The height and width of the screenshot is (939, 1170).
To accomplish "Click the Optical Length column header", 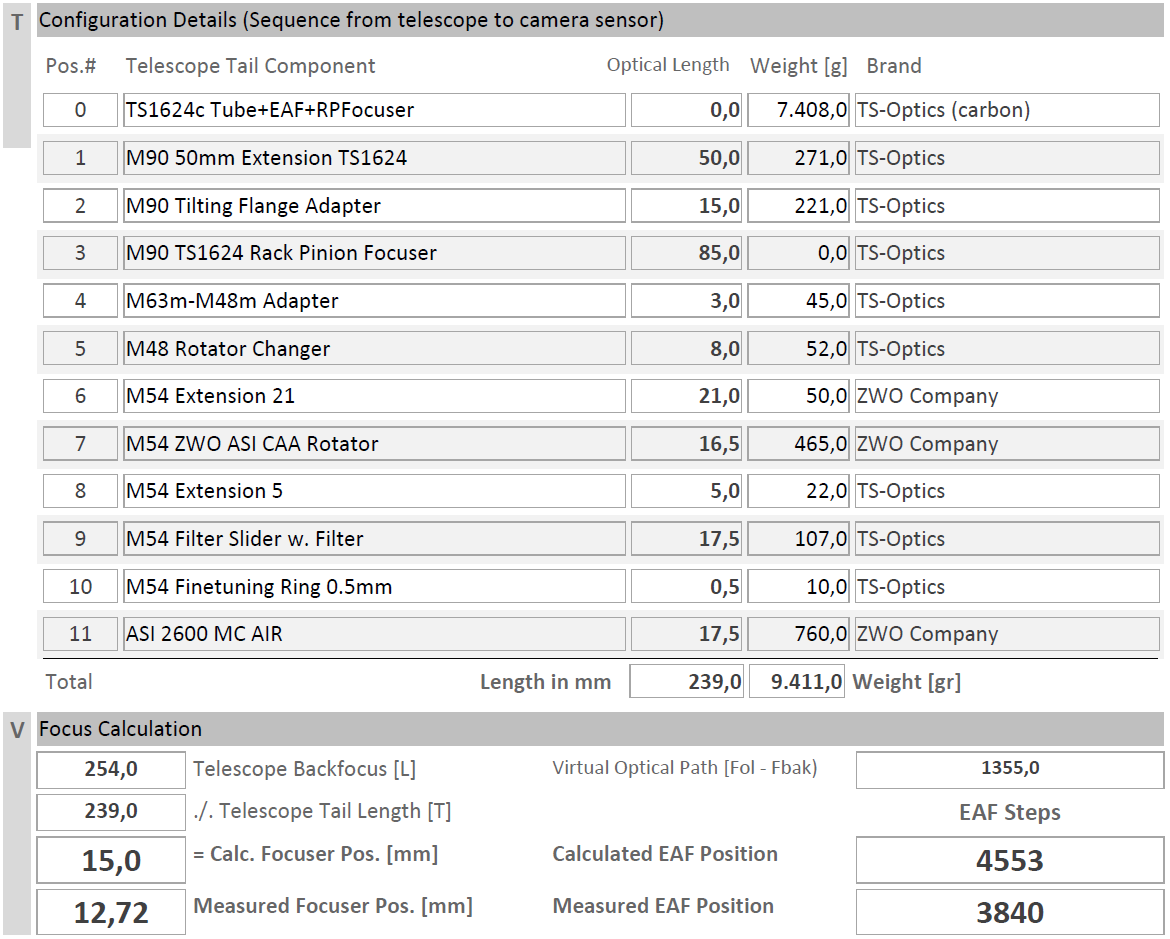I will (668, 66).
